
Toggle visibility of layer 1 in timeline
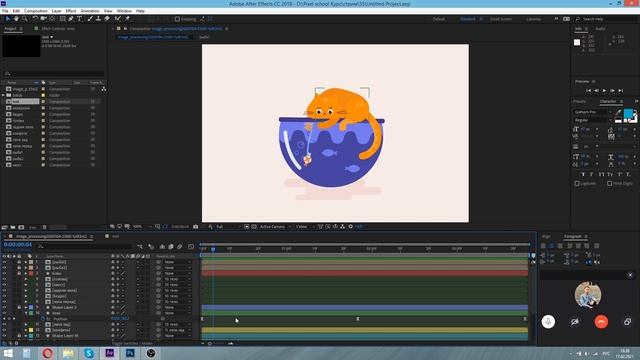4,262
